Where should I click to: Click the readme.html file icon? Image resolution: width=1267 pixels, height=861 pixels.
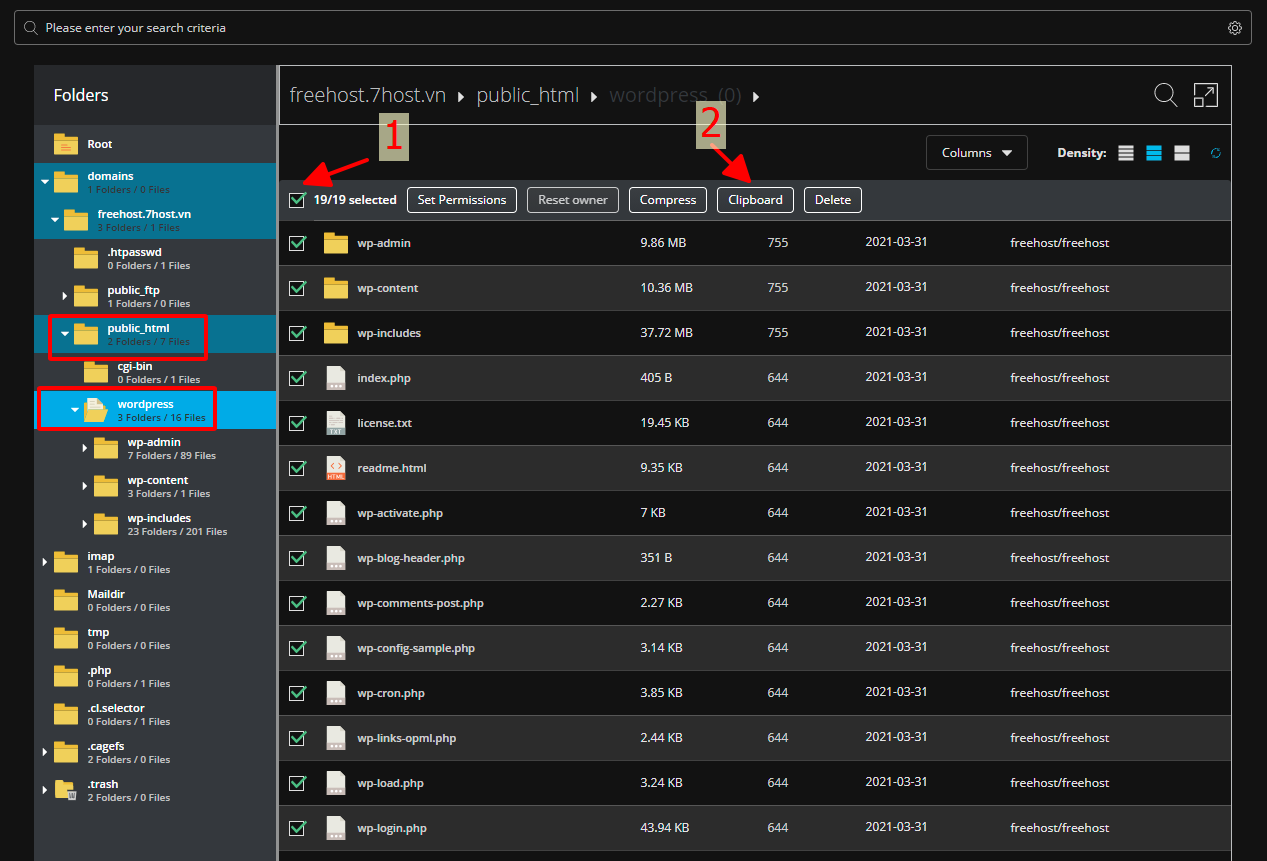336,468
